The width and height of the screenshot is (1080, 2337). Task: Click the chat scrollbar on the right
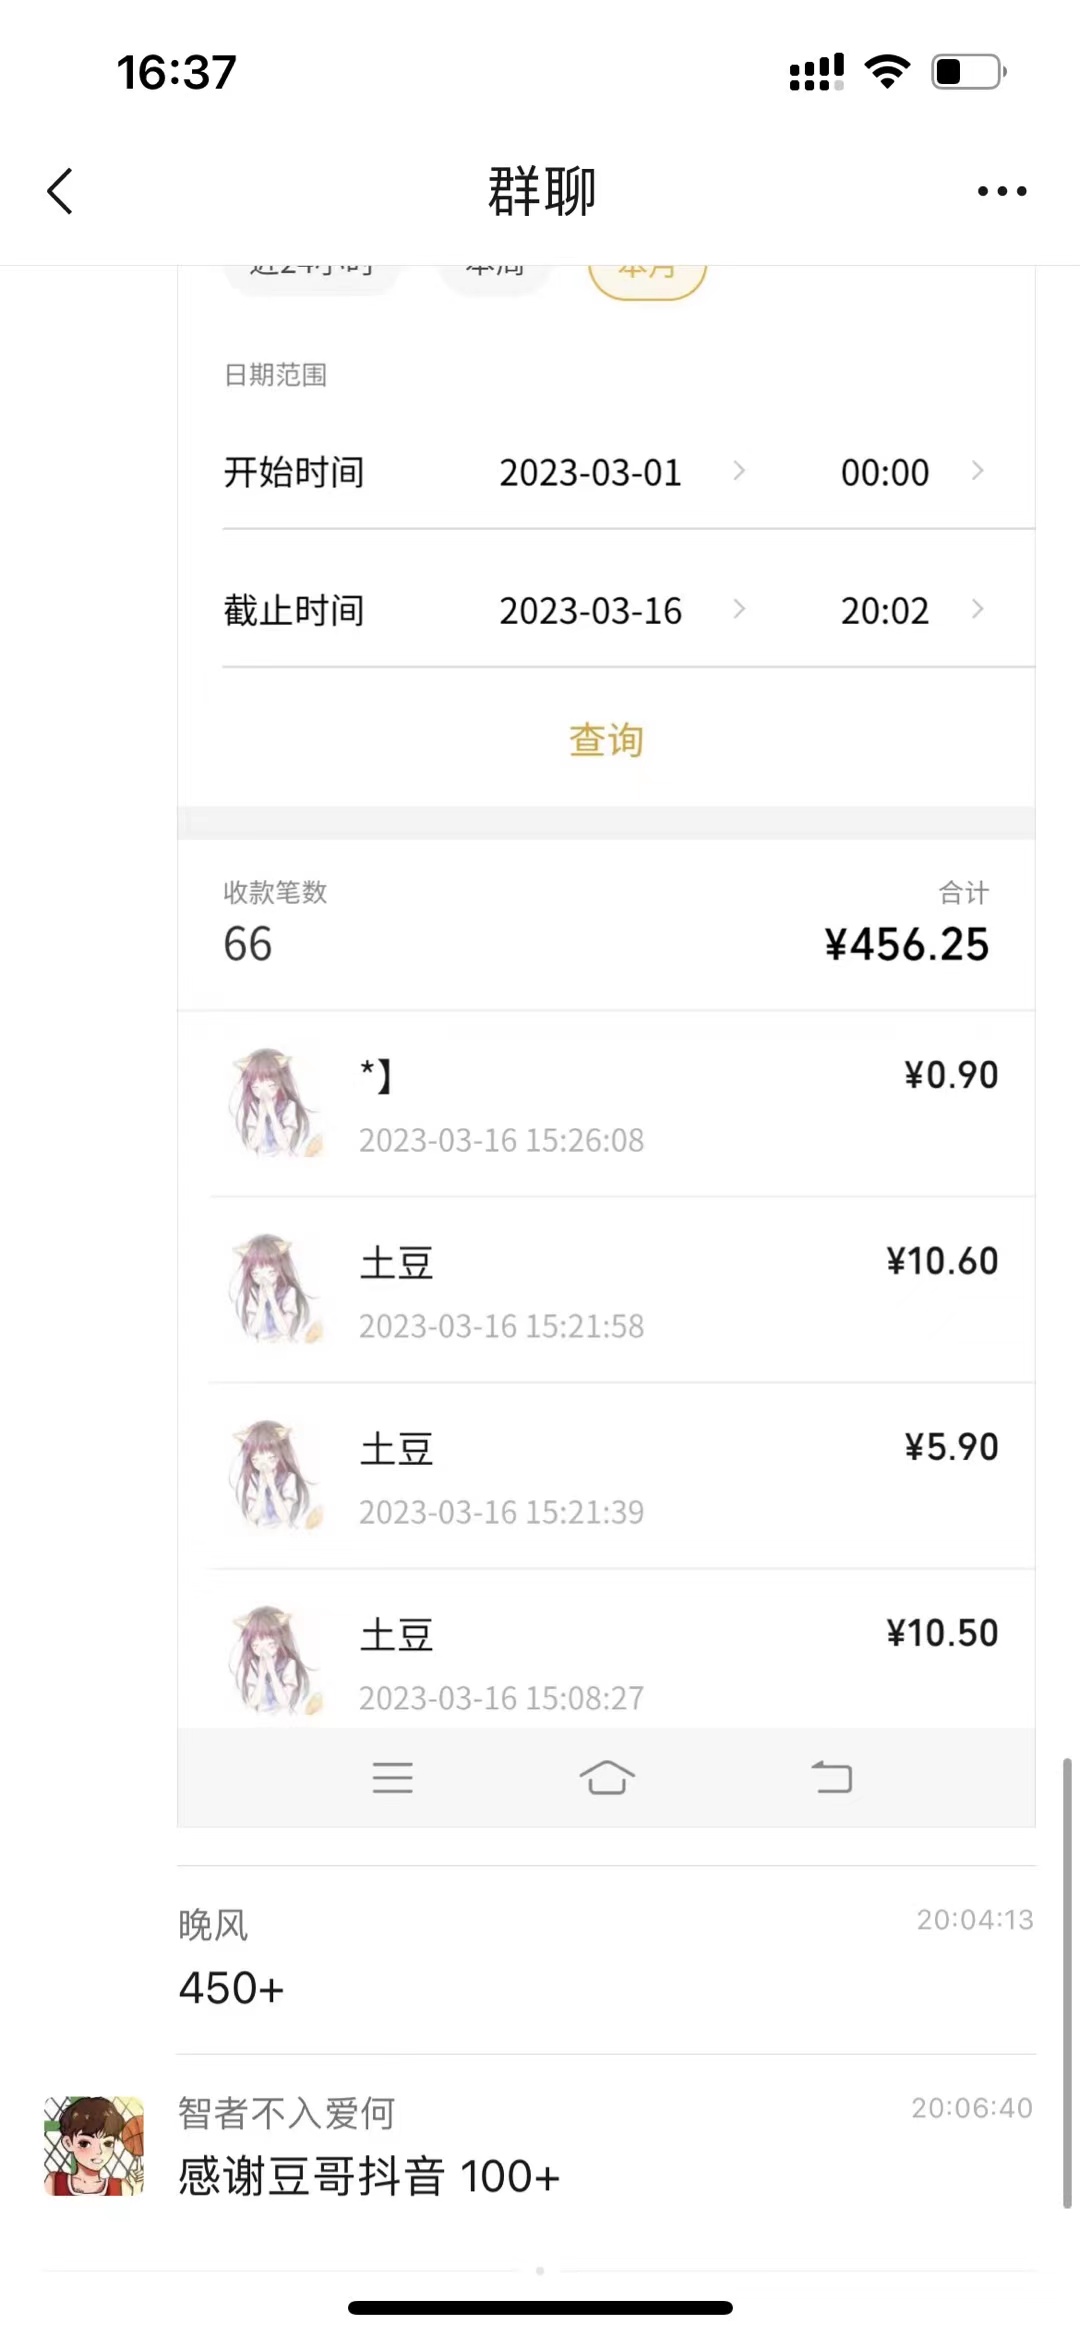click(1067, 1982)
